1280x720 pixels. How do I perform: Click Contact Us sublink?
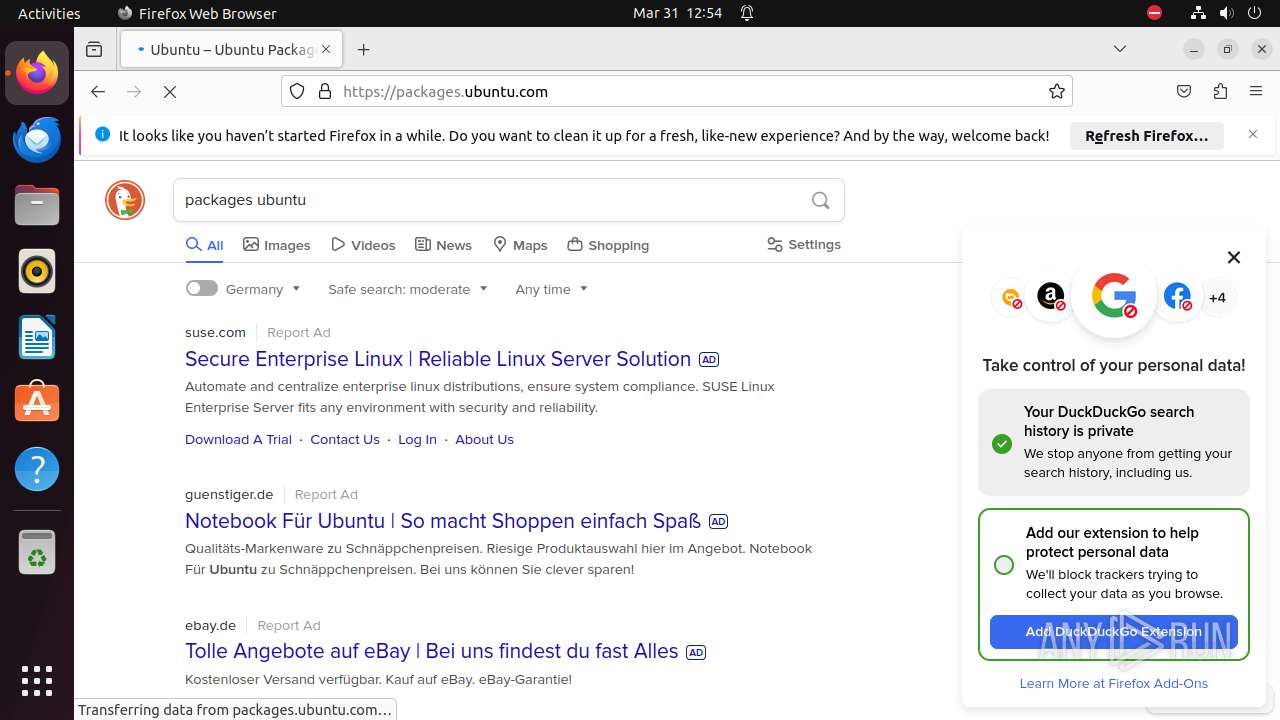coord(345,439)
